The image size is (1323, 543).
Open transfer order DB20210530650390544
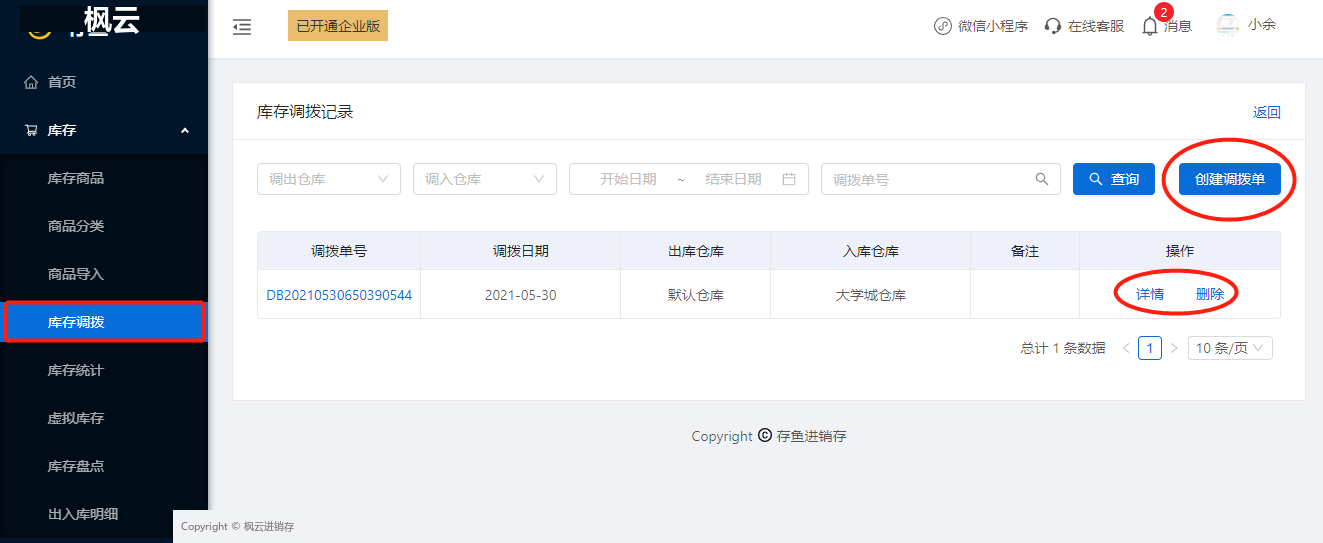point(339,295)
